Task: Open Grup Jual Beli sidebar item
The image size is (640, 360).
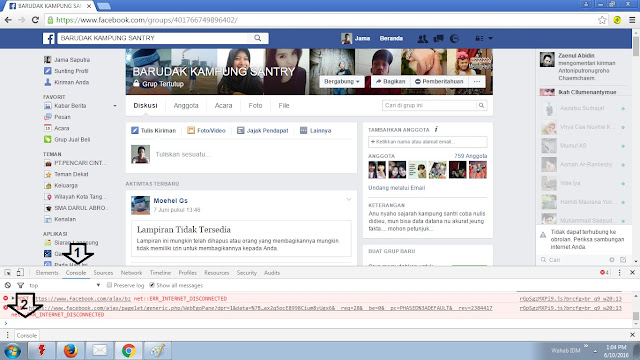Action: coord(67,139)
